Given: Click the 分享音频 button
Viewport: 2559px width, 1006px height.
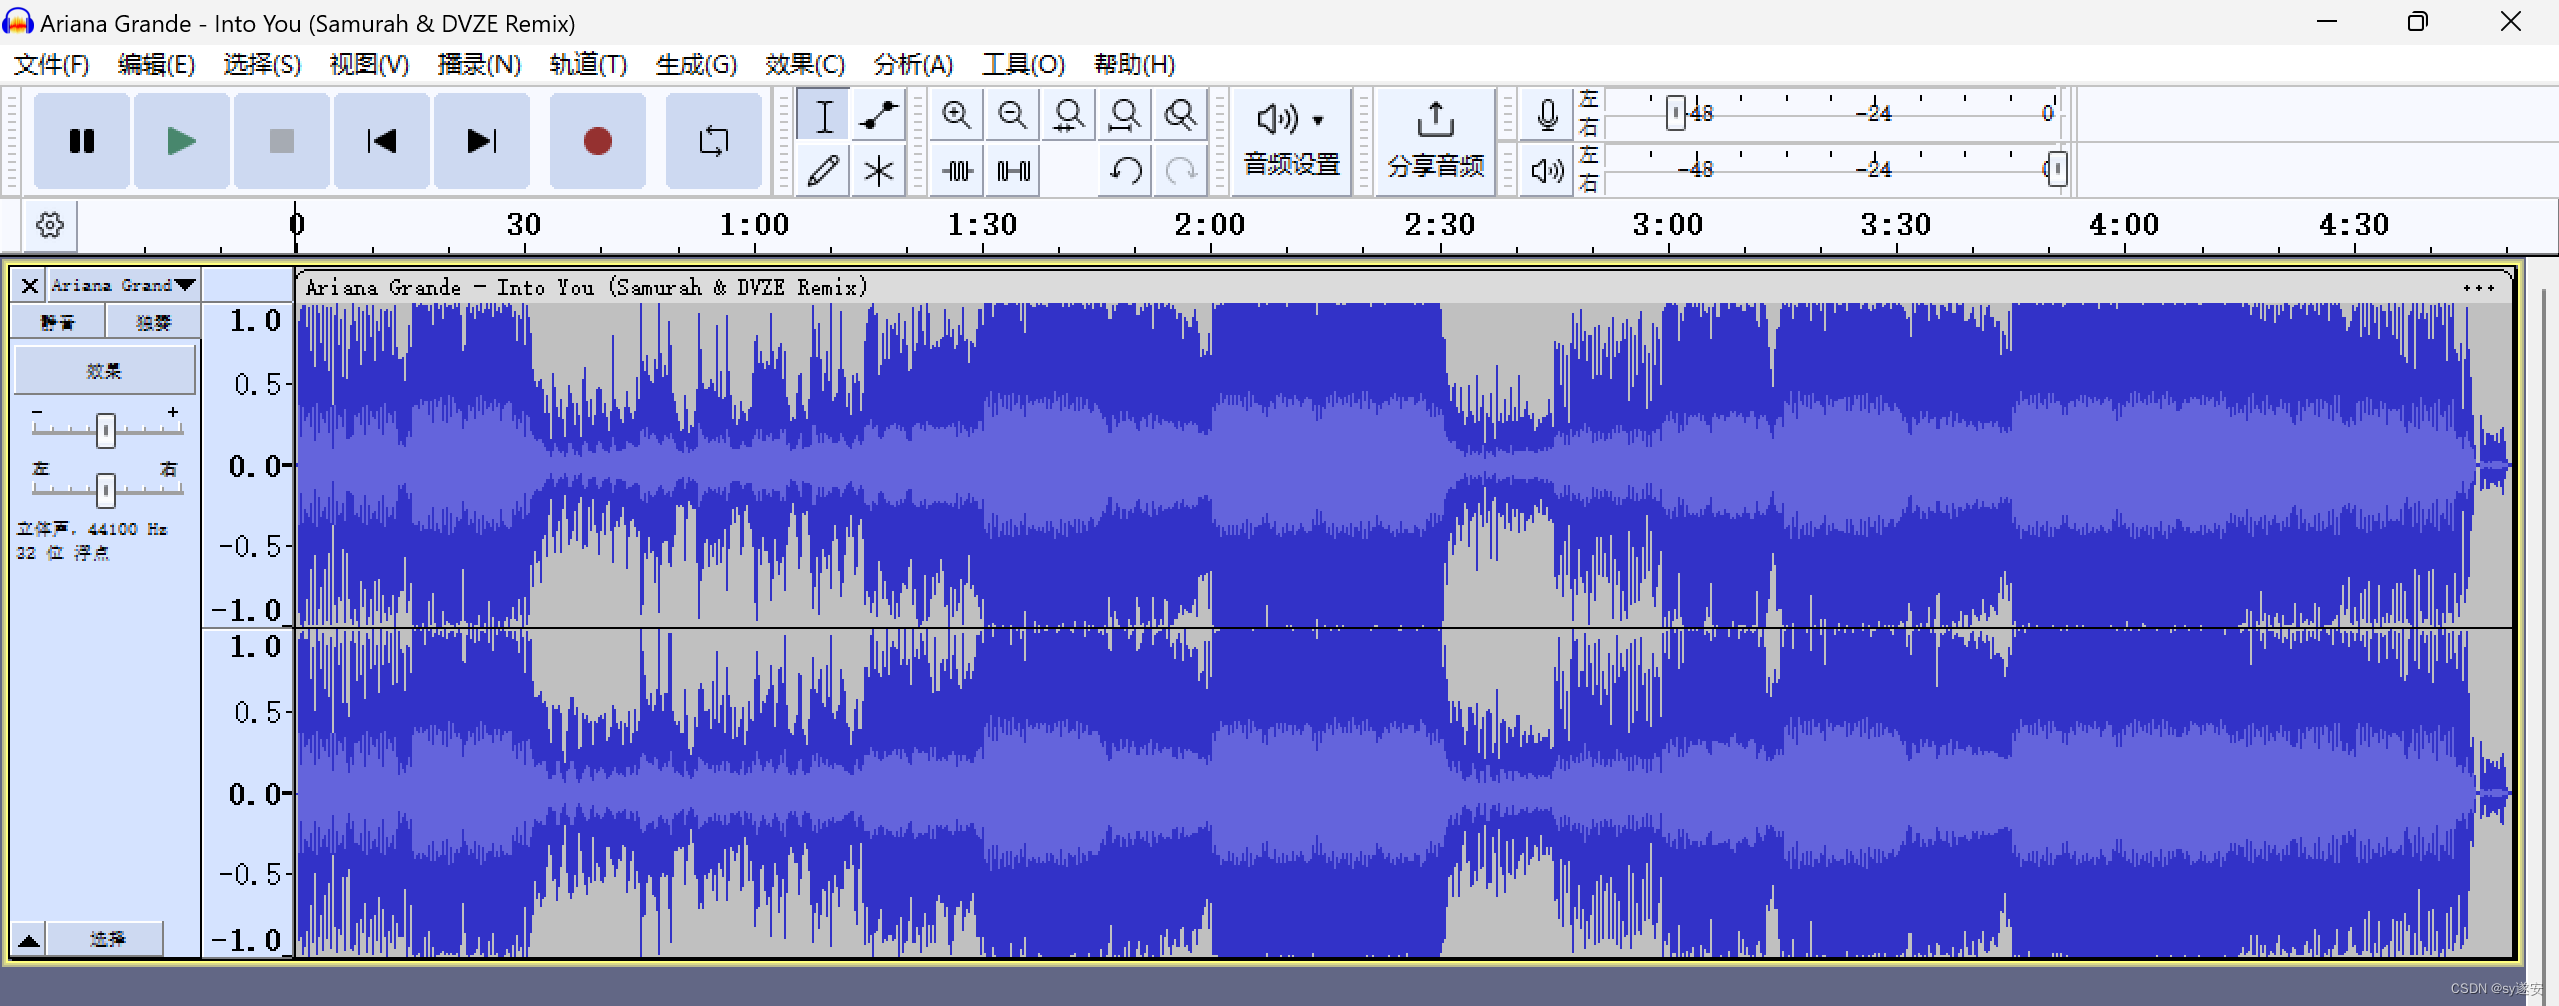Looking at the screenshot, I should point(1434,142).
